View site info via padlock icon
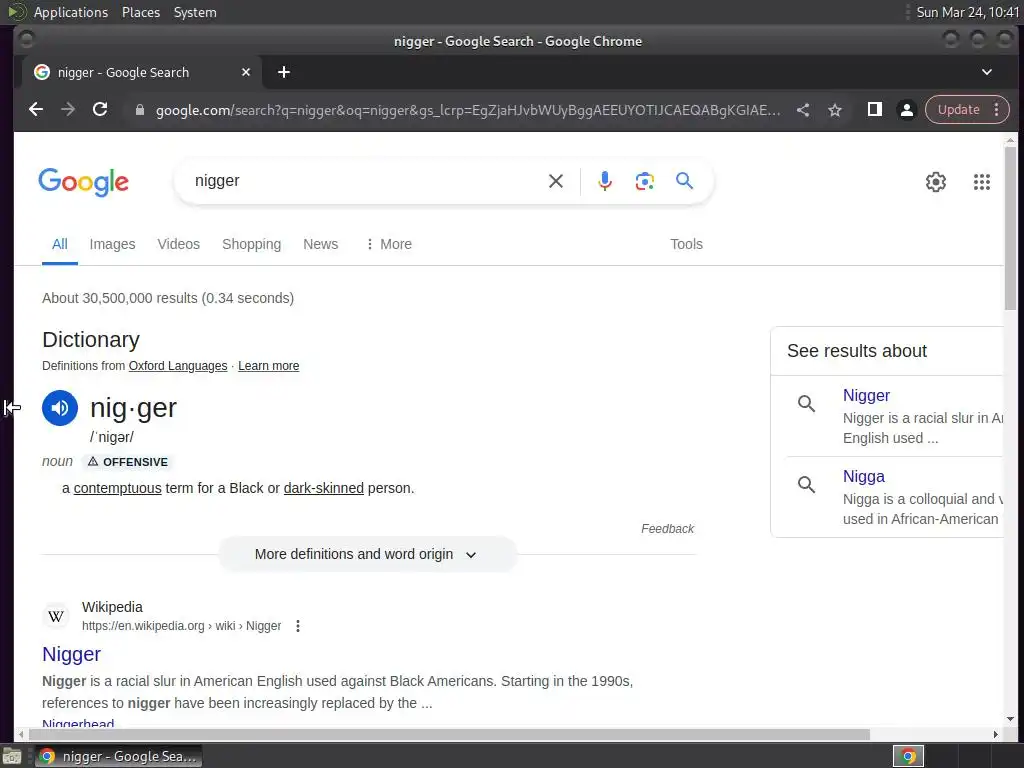Screen dimensions: 1024x768 (139, 110)
